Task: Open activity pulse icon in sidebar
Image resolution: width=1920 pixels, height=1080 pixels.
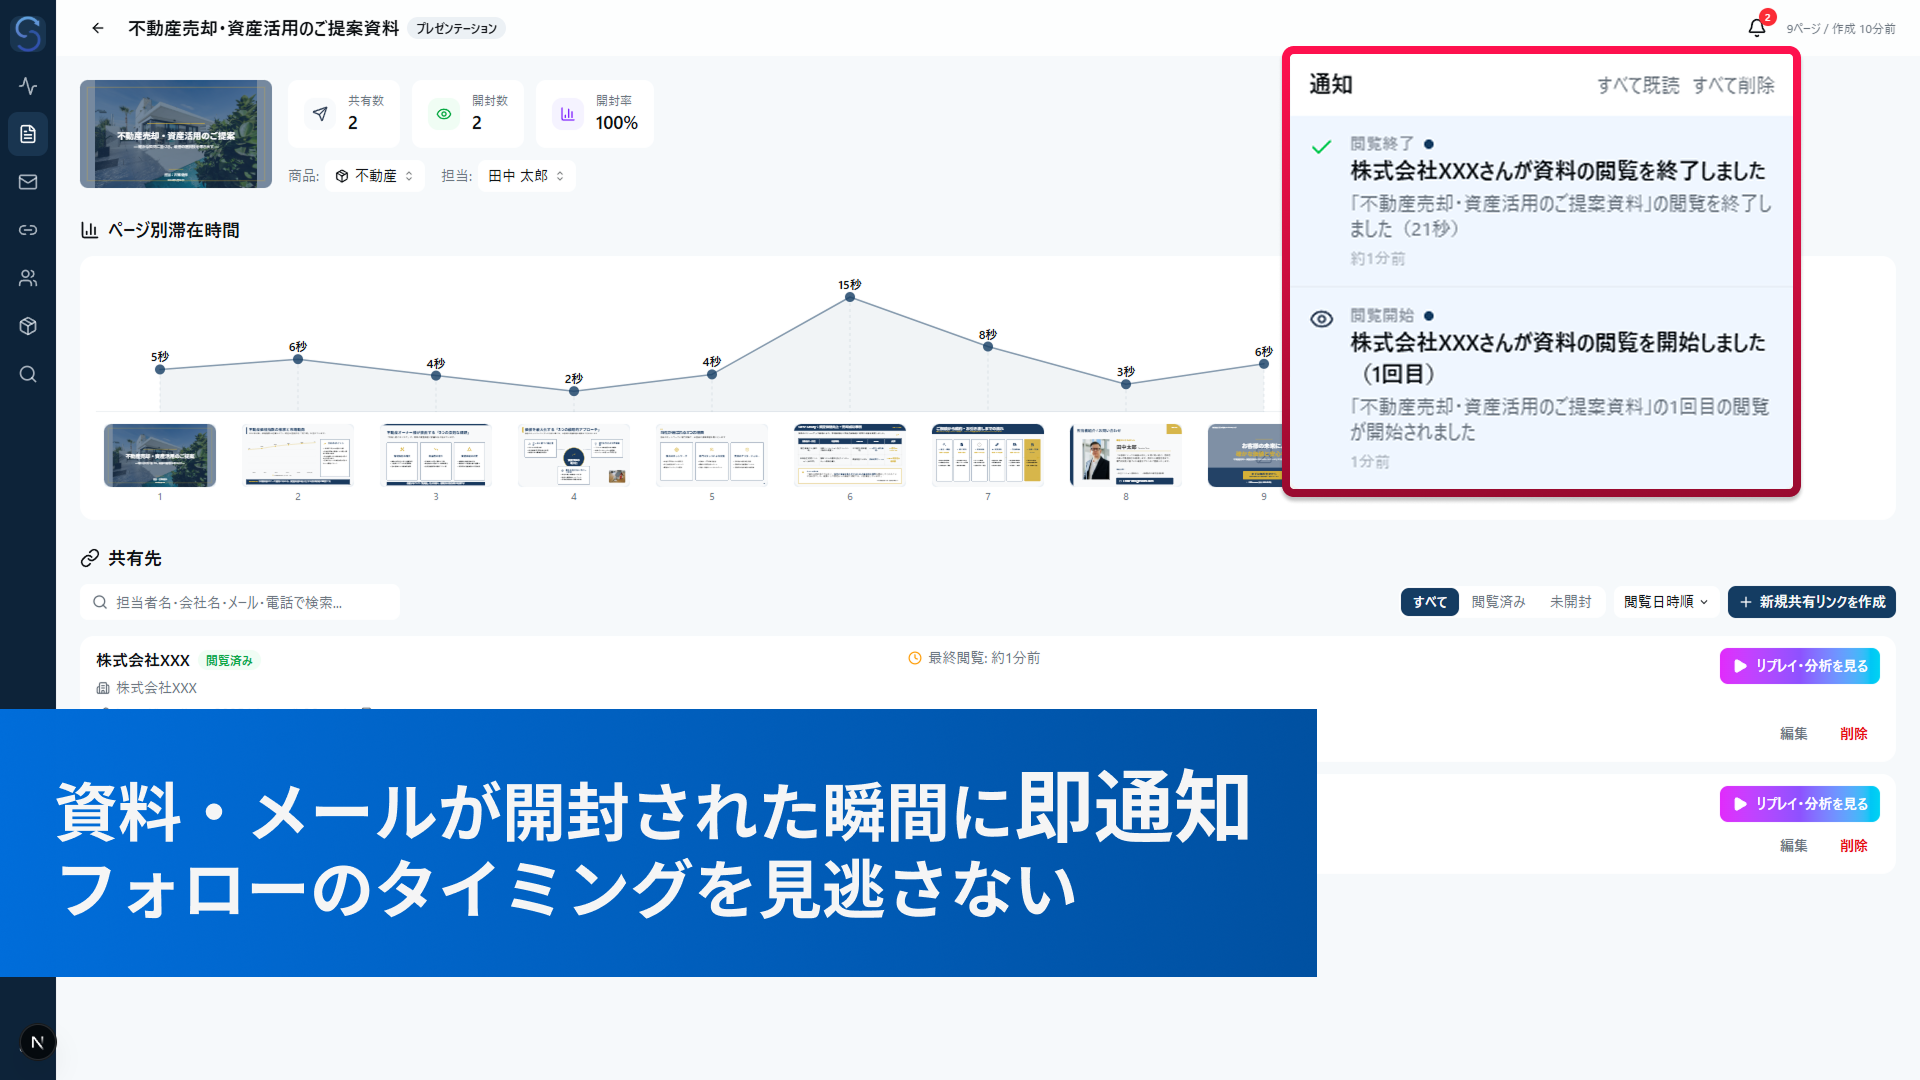Action: [x=28, y=86]
